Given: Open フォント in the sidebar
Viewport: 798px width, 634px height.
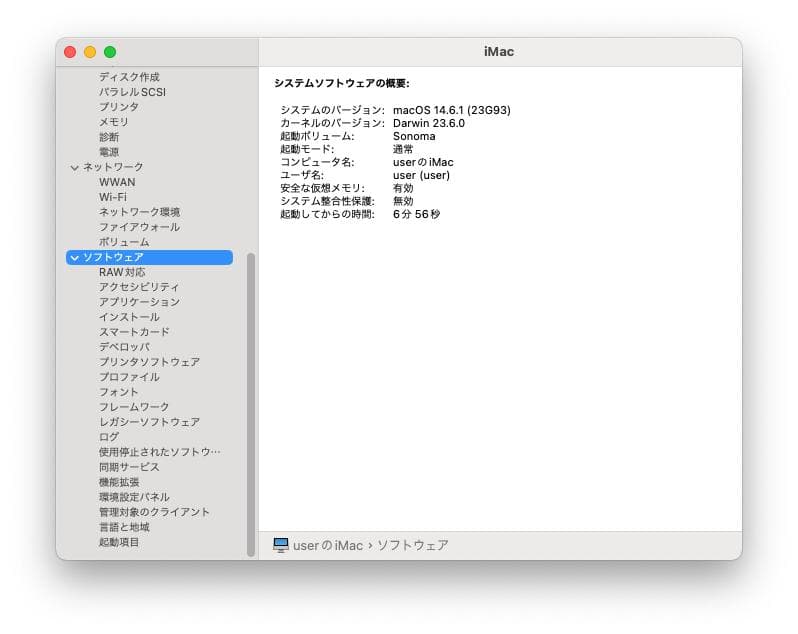Looking at the screenshot, I should 119,392.
